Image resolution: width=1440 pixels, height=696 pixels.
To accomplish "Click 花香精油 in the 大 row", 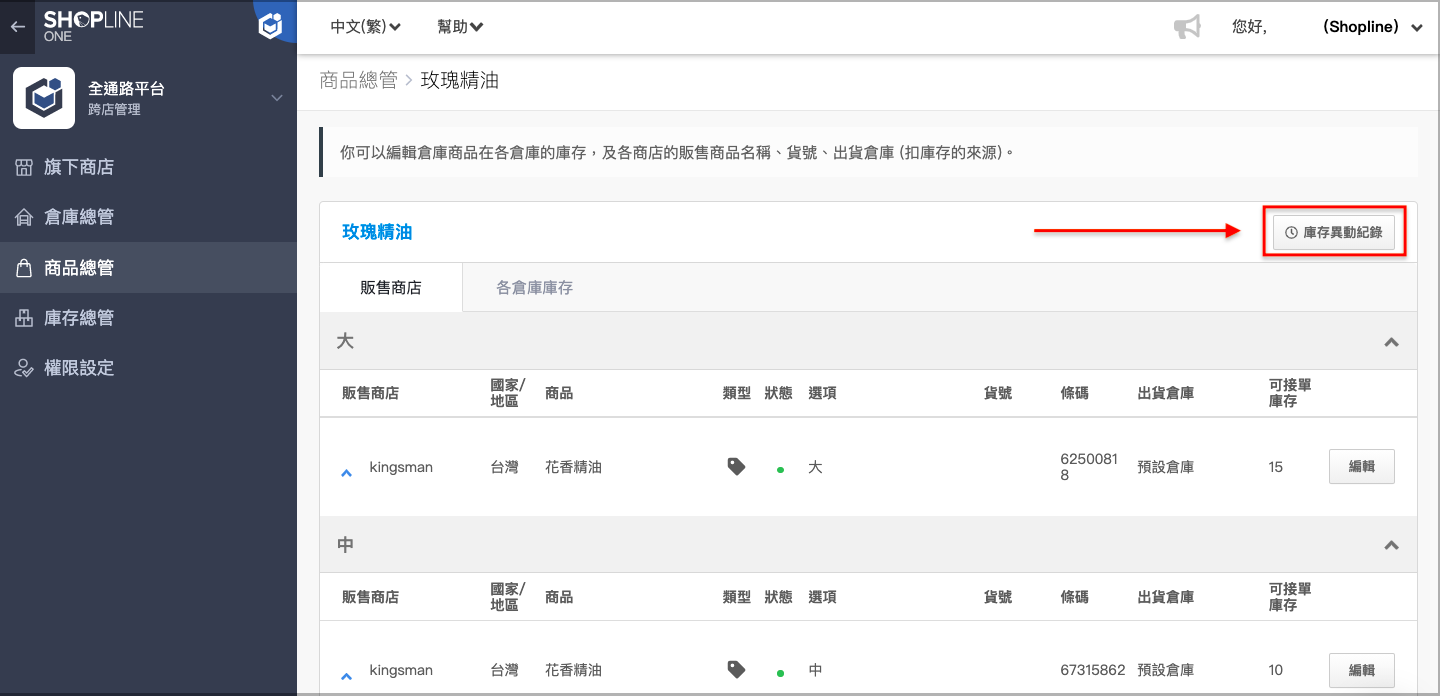I will pyautogui.click(x=573, y=467).
